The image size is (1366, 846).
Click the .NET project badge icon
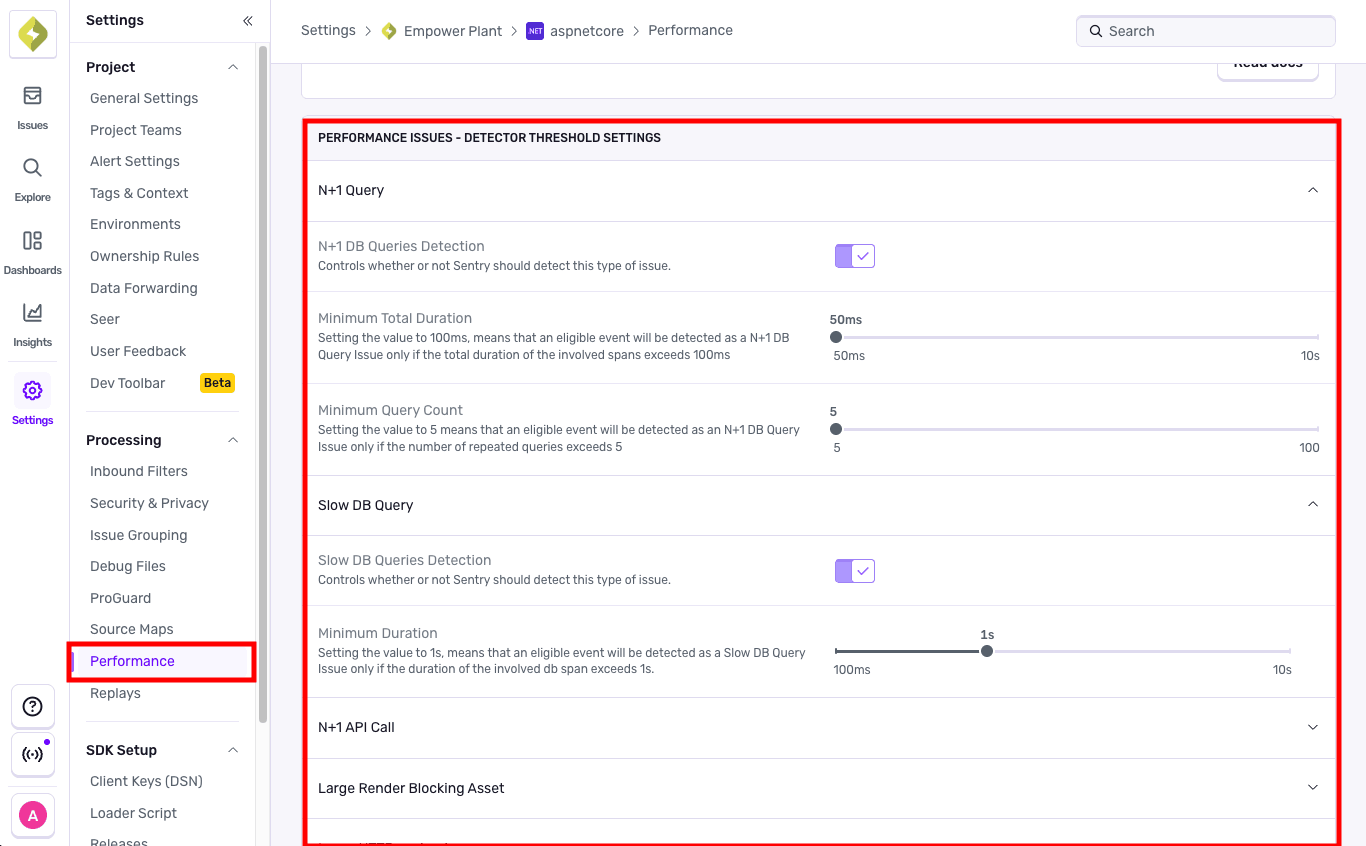535,31
